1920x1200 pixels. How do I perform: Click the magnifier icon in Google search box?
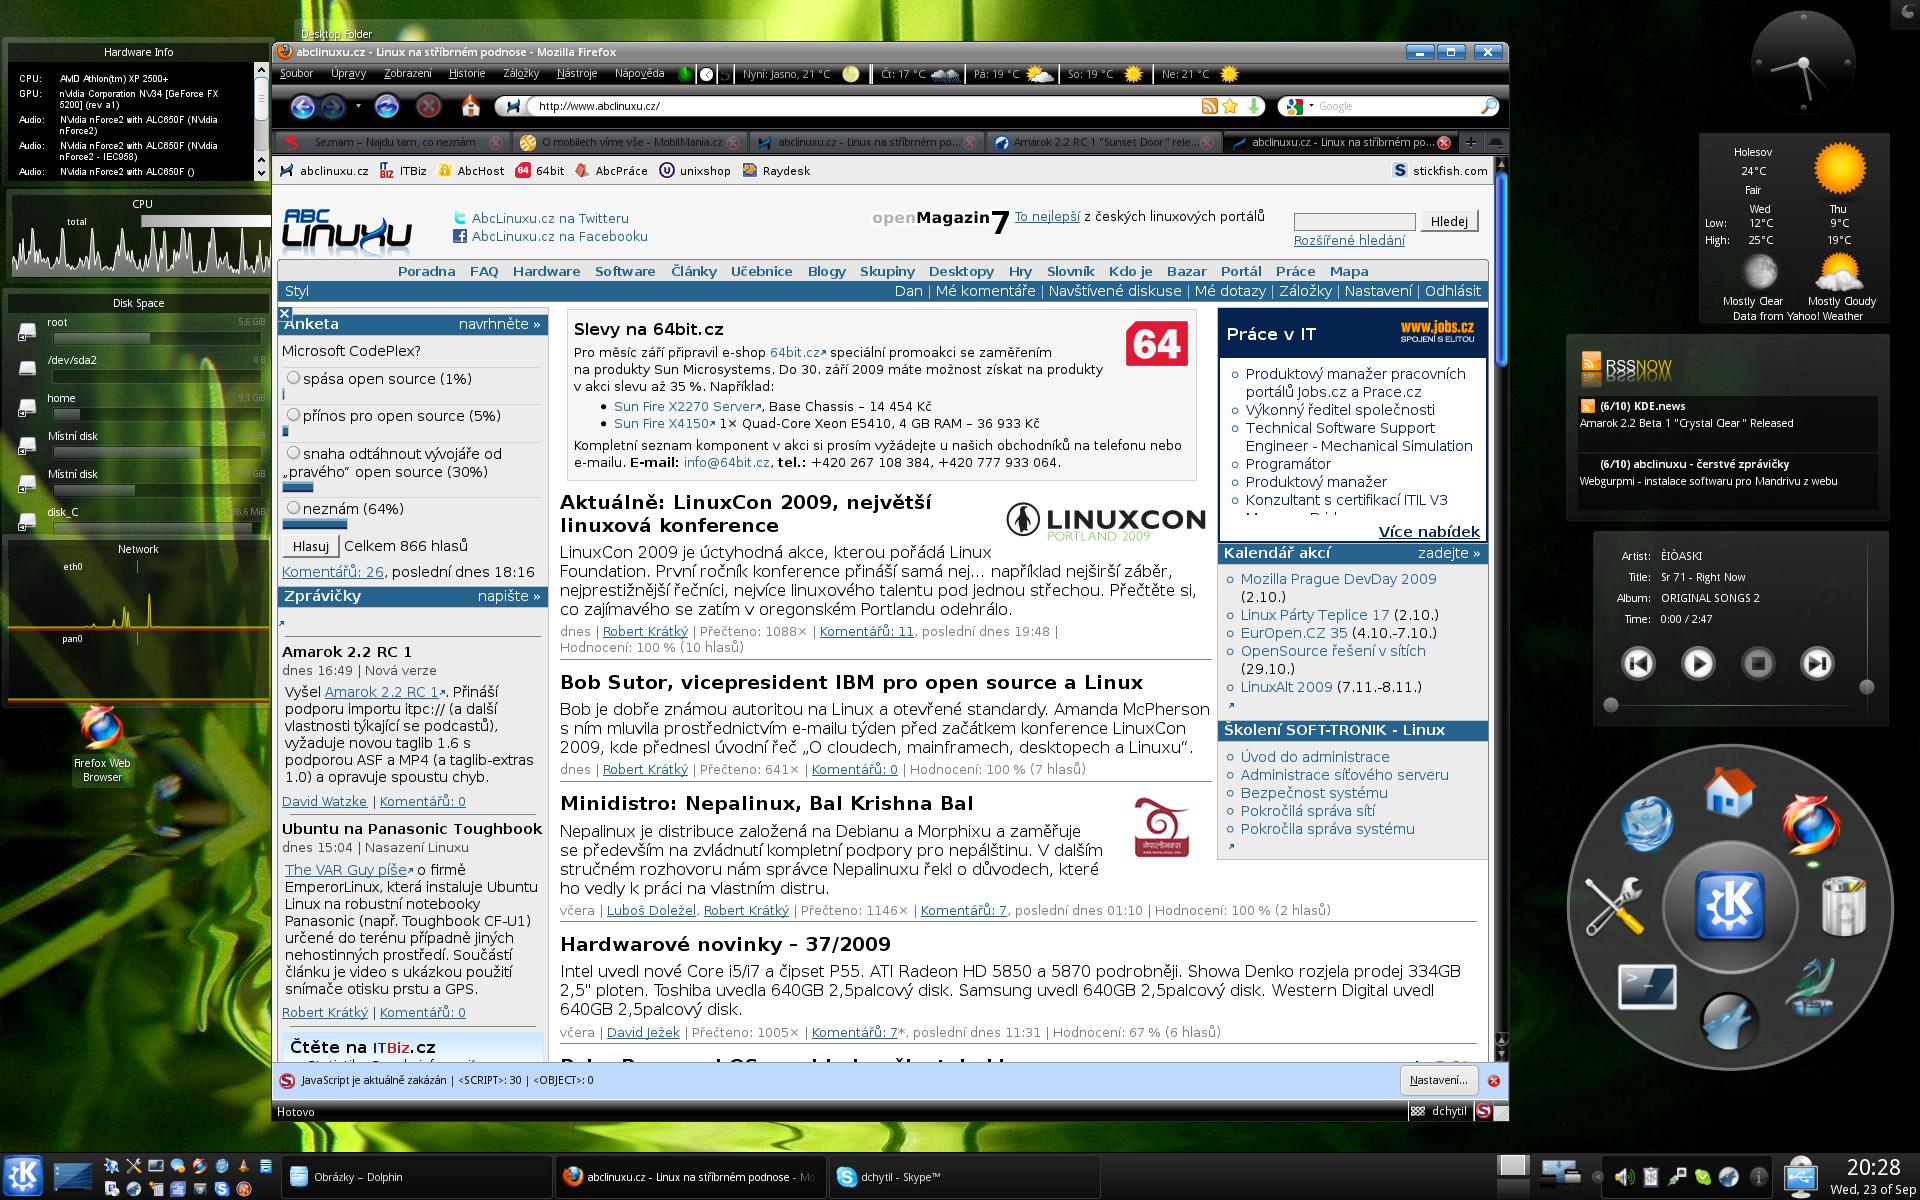1488,106
